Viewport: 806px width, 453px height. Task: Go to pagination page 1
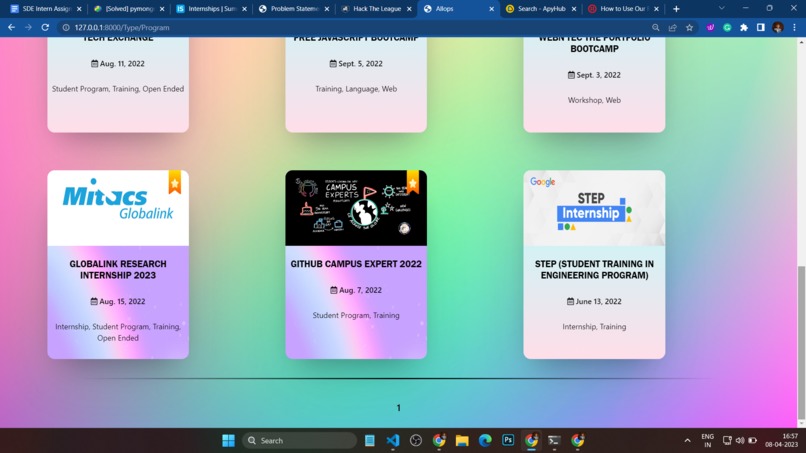click(398, 408)
